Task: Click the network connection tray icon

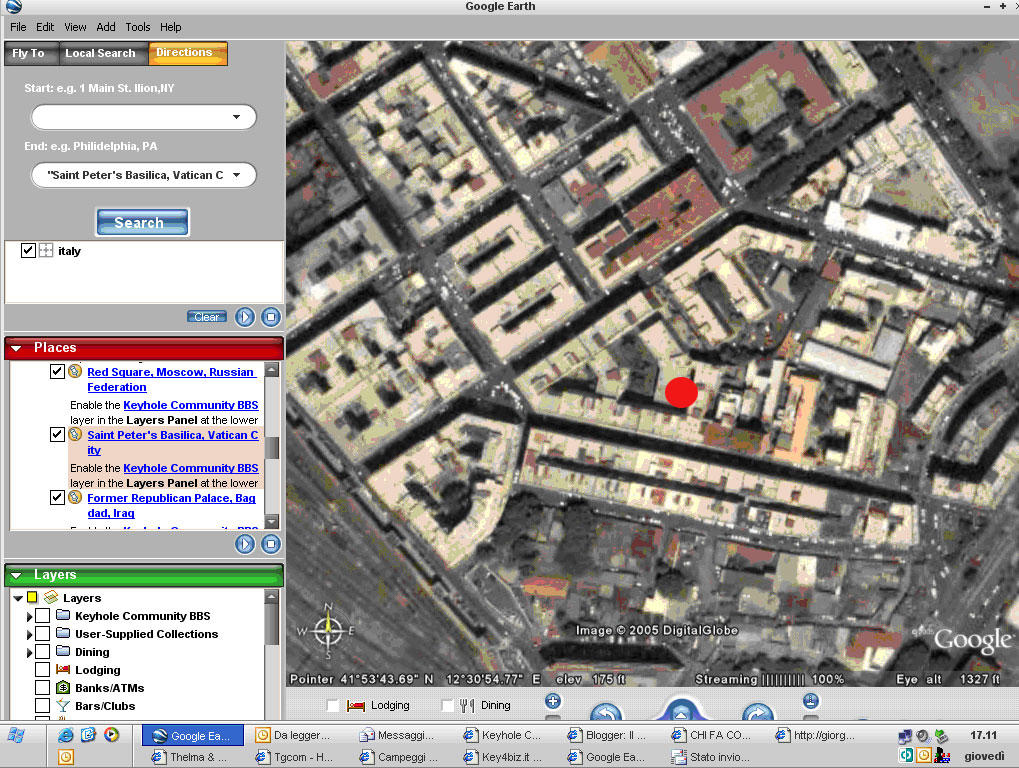Action: coord(905,736)
